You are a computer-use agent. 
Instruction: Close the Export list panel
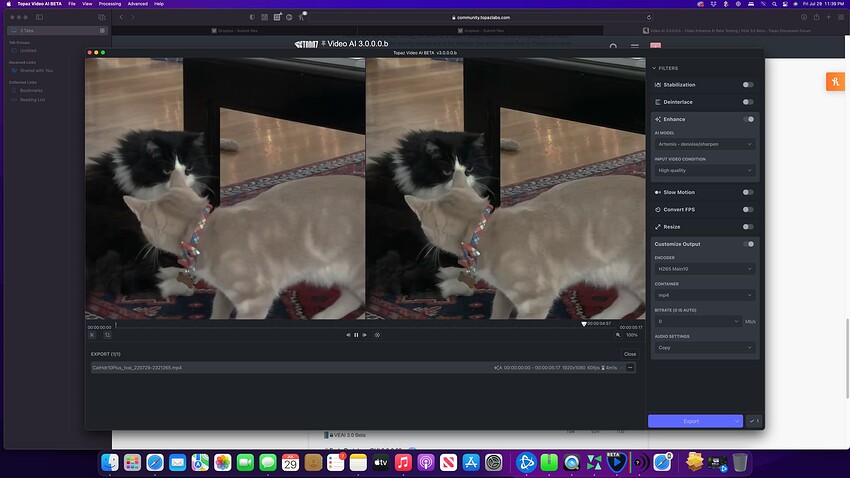[x=630, y=354]
